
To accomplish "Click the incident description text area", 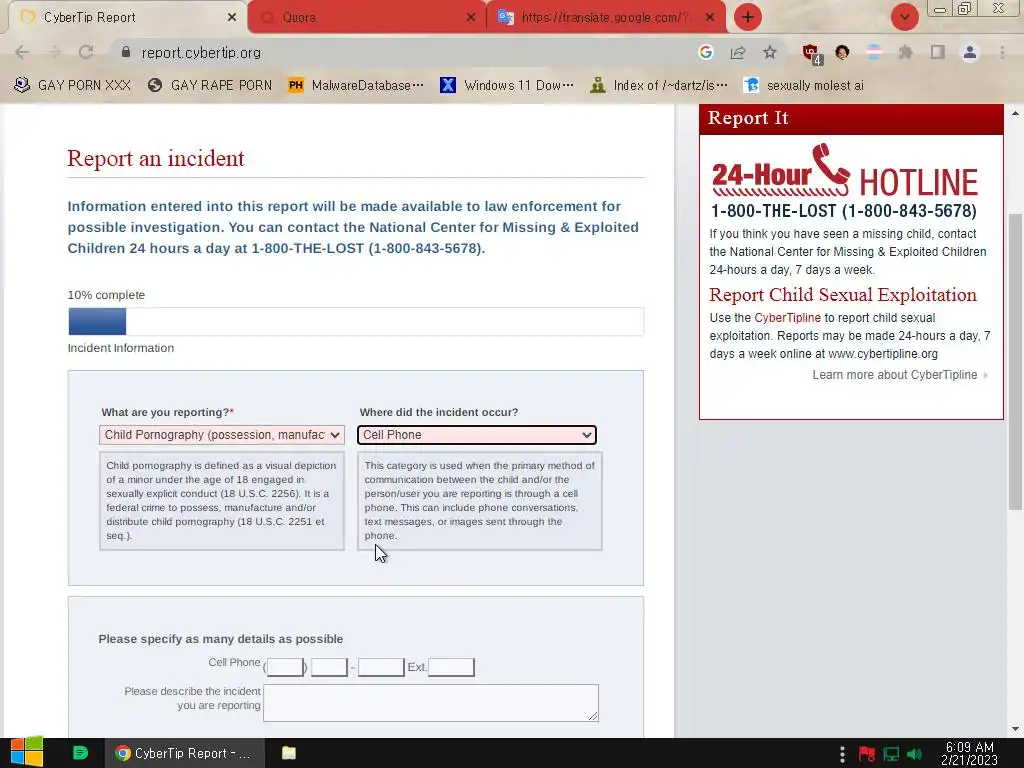I will click(431, 703).
